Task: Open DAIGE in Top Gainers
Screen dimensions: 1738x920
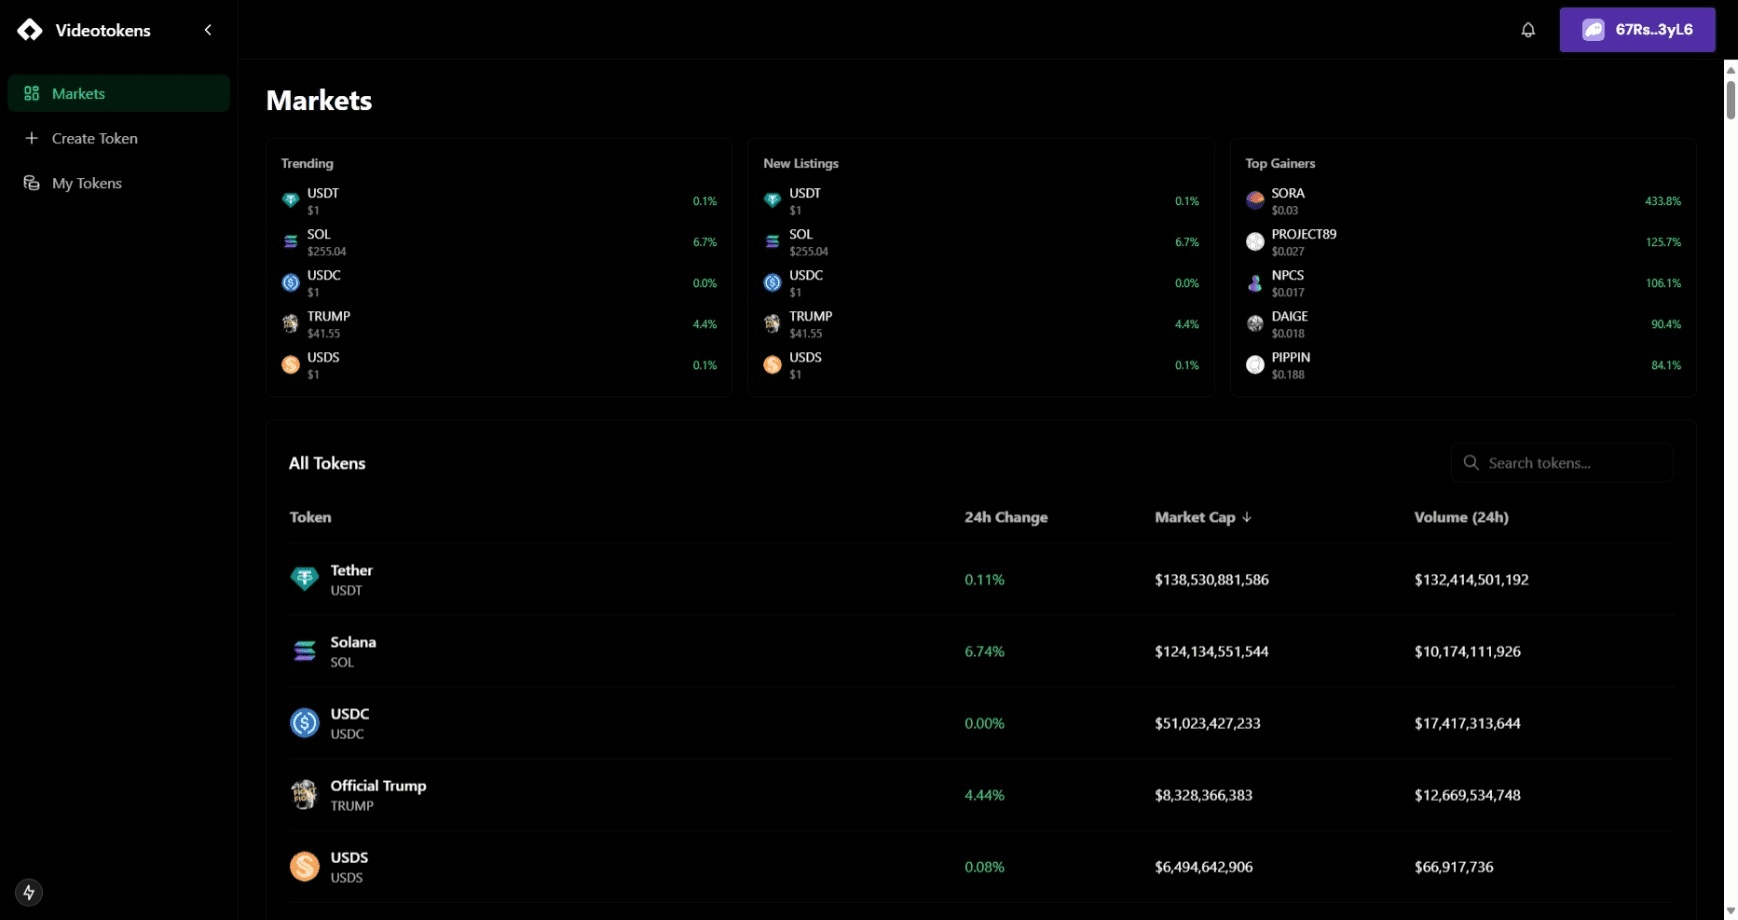Action: click(1463, 324)
